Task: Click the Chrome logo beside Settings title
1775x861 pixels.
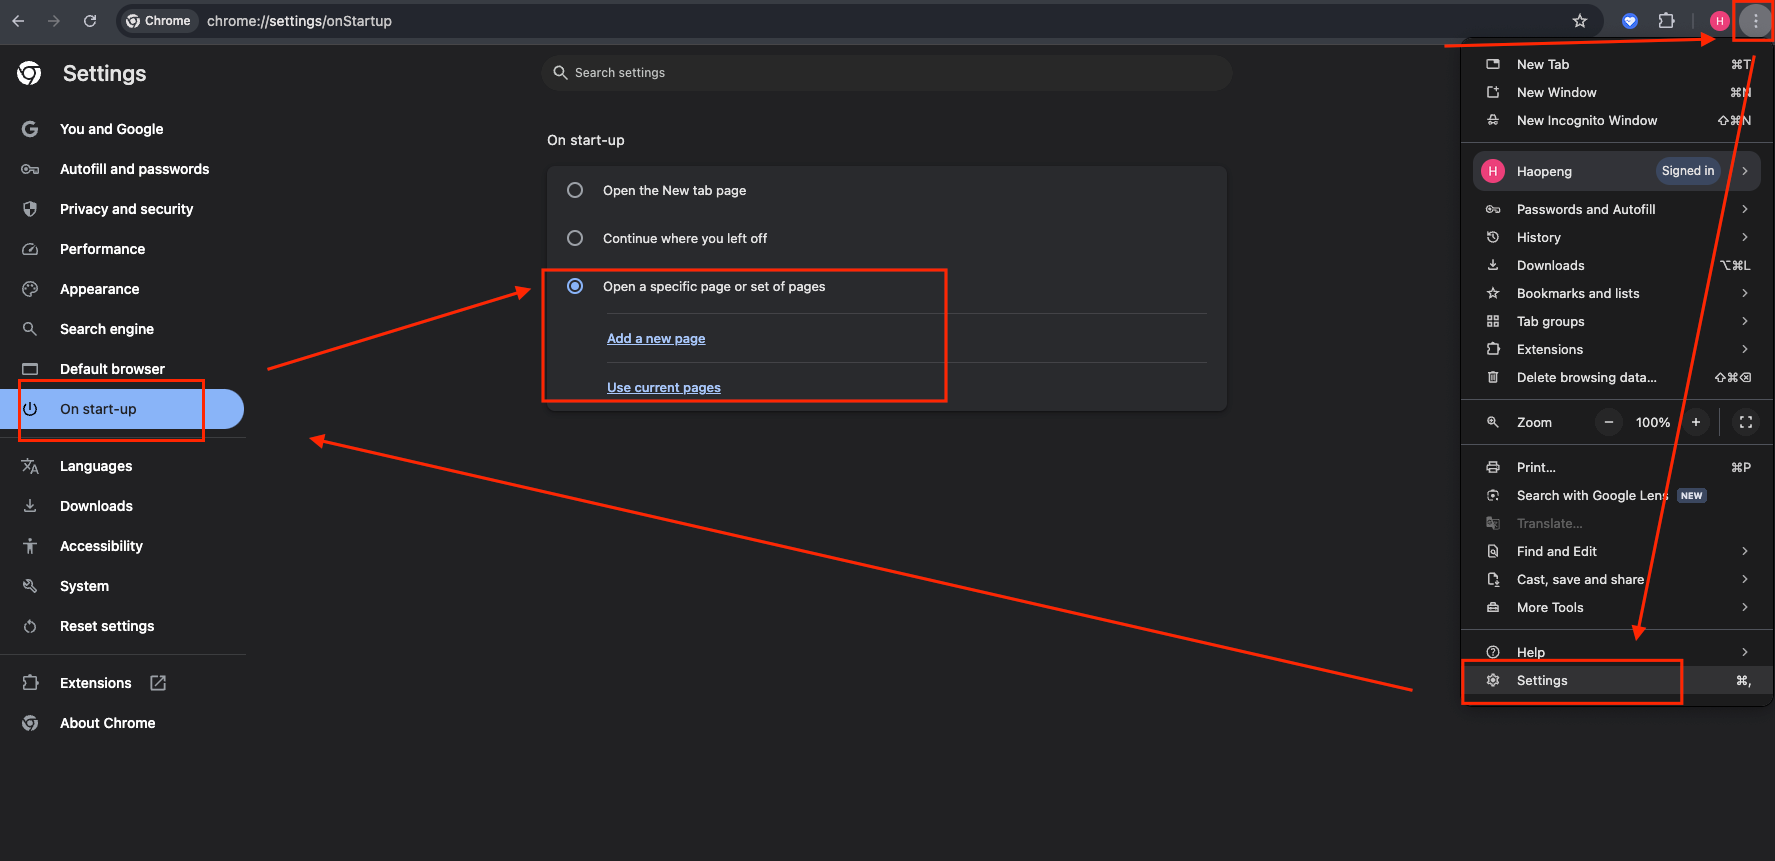Action: pyautogui.click(x=29, y=73)
